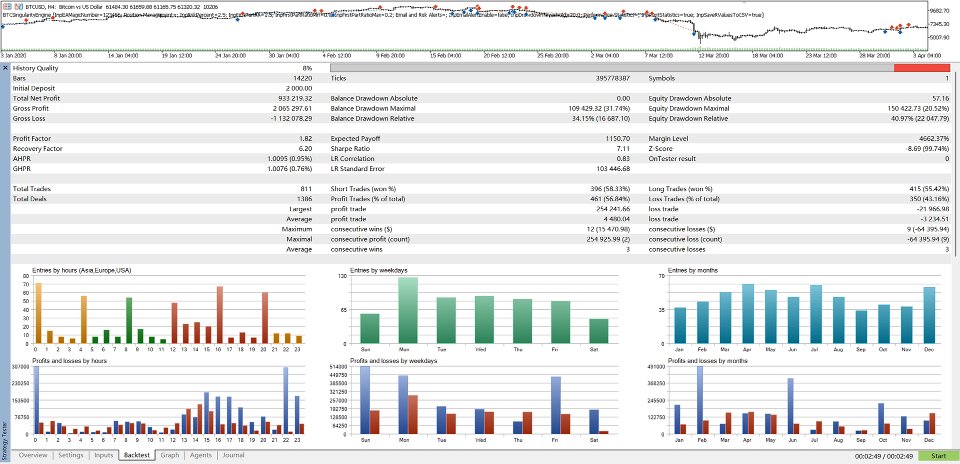This screenshot has height=464, width=960.
Task: Select the LR Correlation value 0.83
Action: [625, 159]
